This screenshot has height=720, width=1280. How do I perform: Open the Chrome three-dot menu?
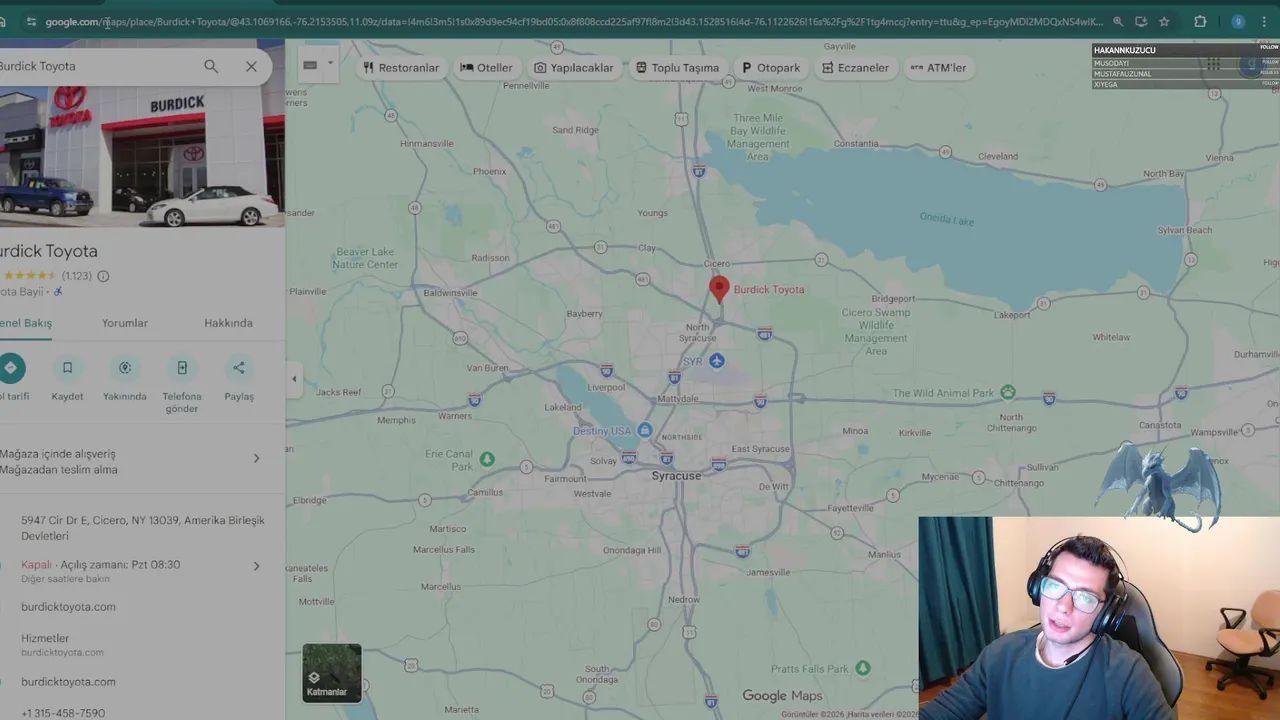(1264, 21)
